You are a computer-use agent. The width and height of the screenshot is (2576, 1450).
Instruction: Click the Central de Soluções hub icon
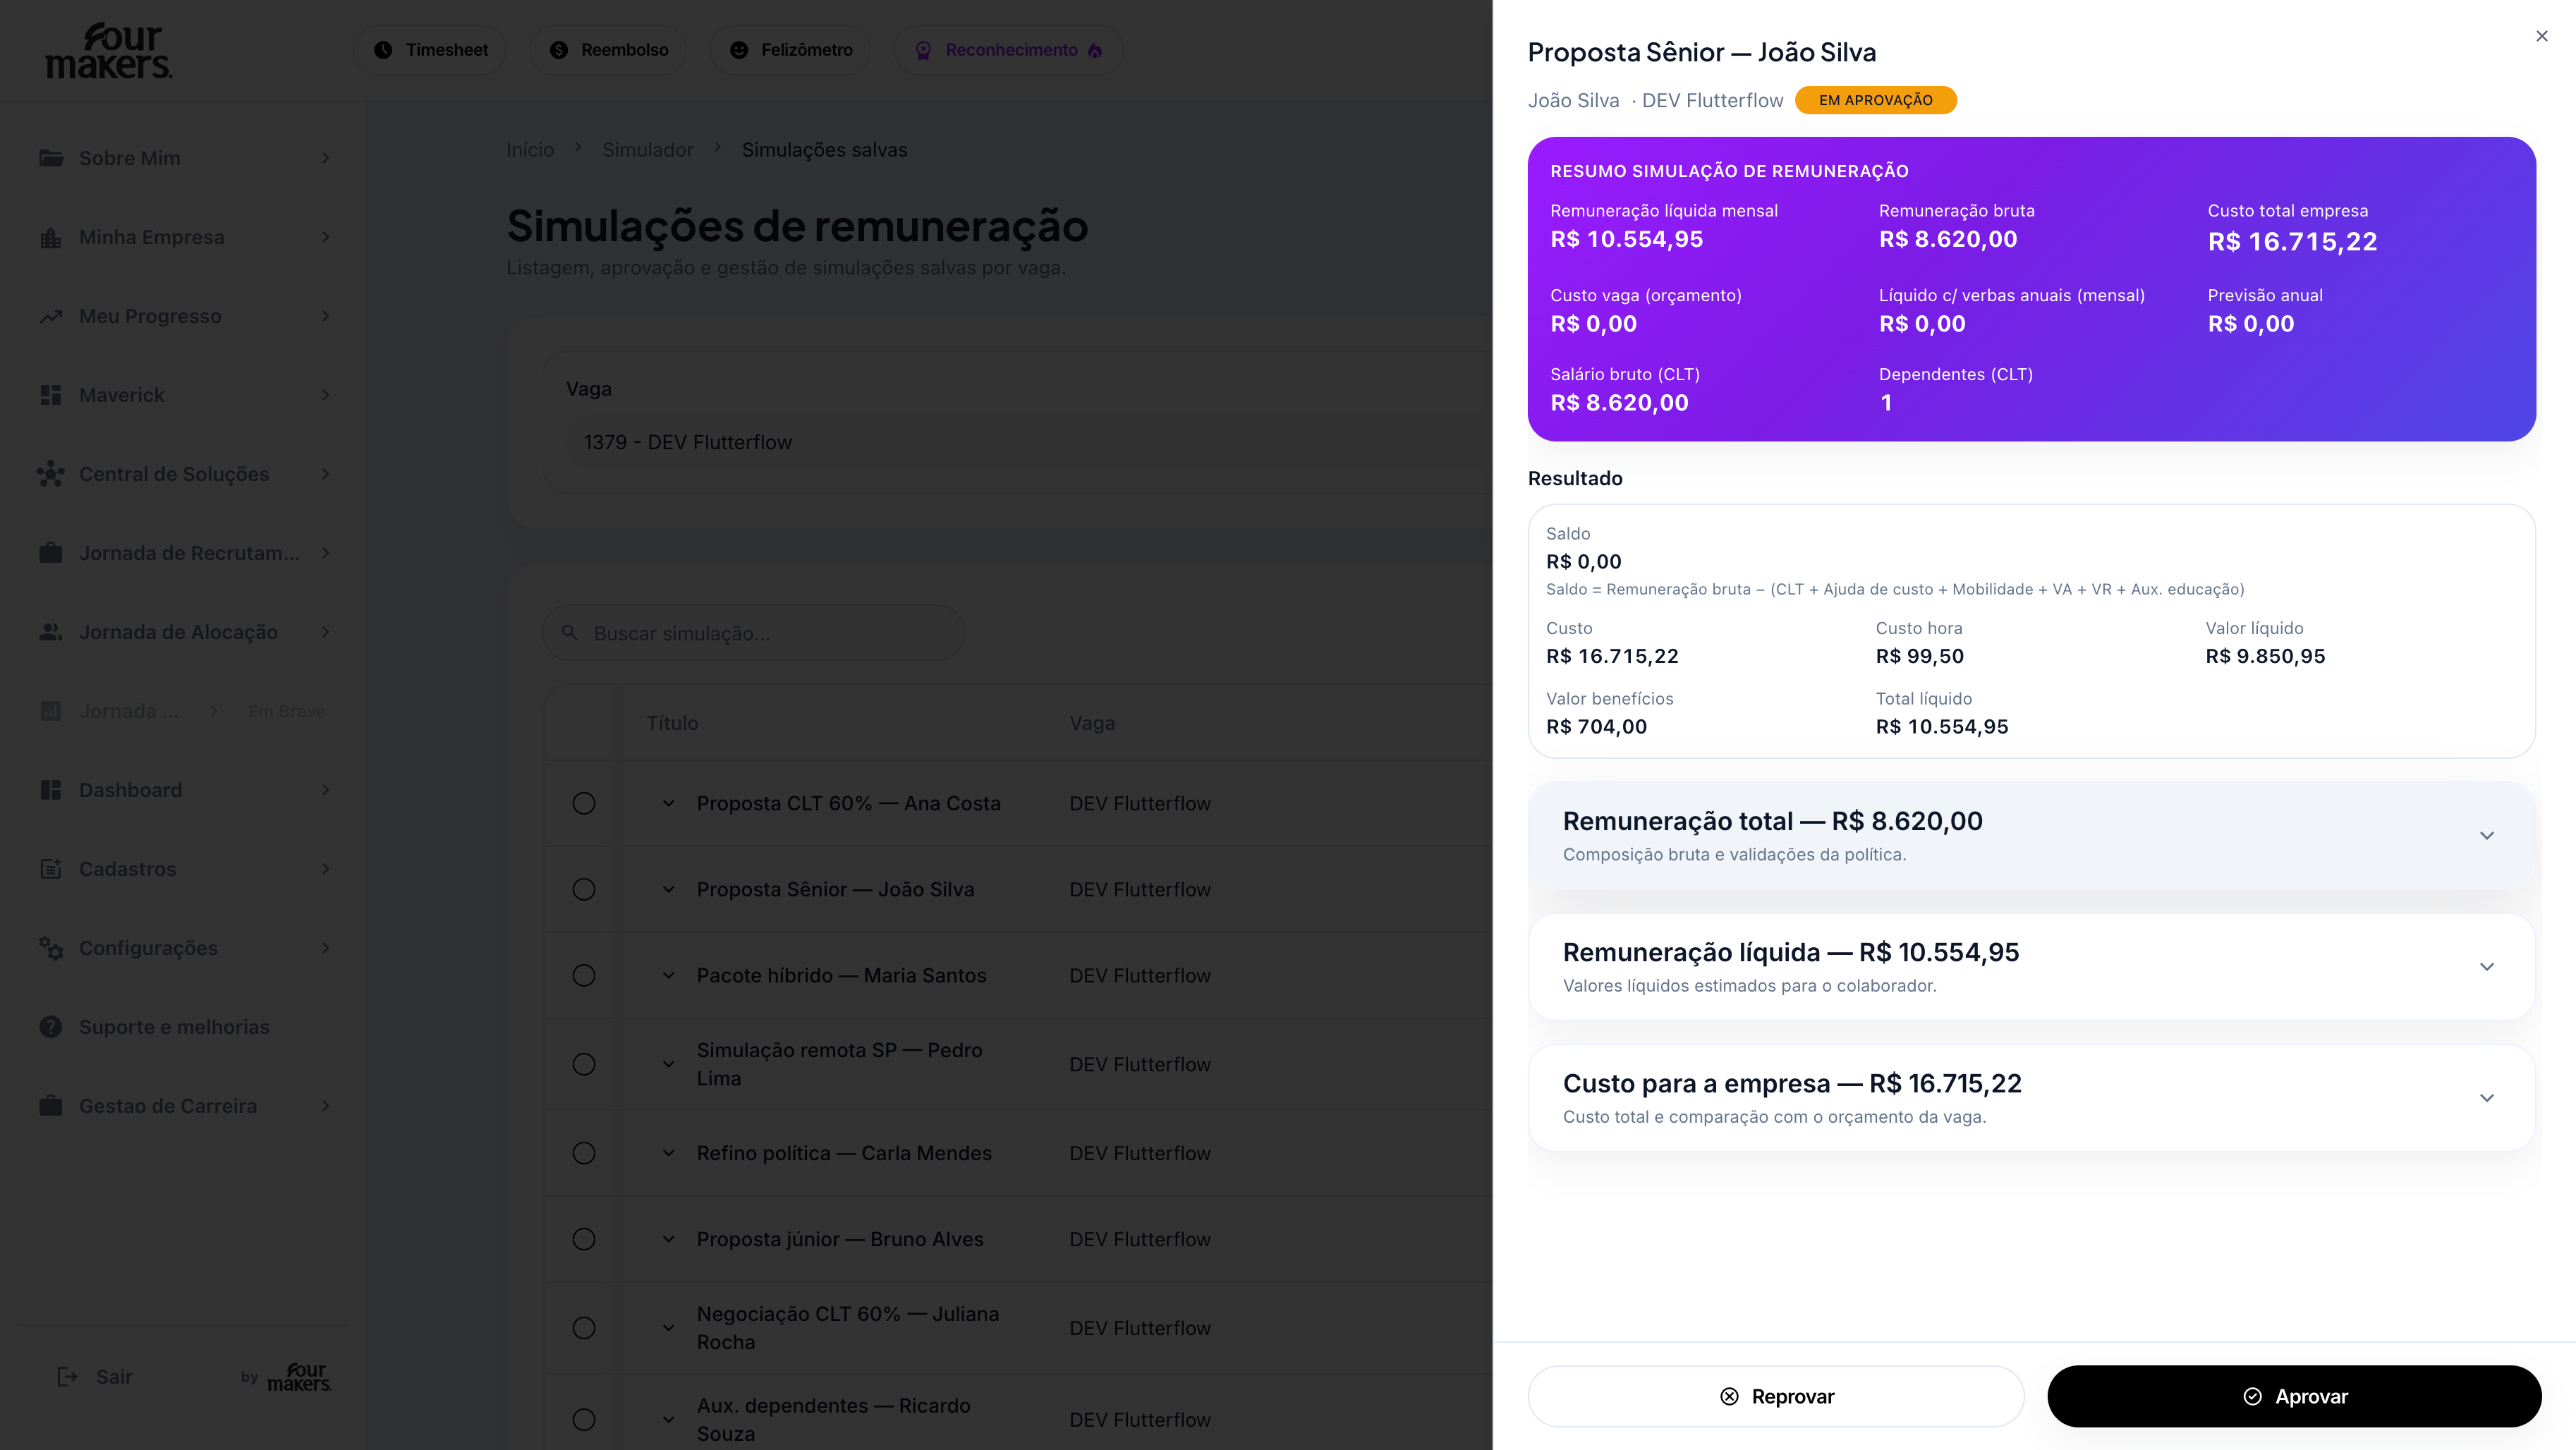click(50, 474)
